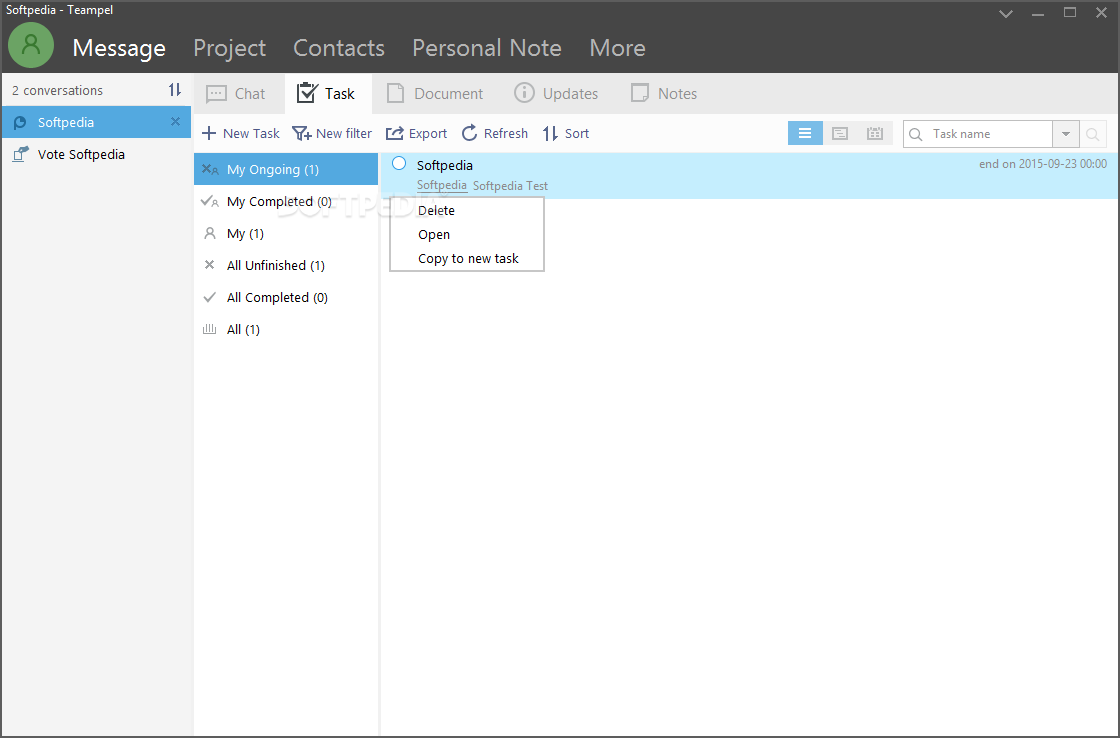Select the All Unfinished (1) filter
This screenshot has height=738, width=1120.
pos(286,265)
